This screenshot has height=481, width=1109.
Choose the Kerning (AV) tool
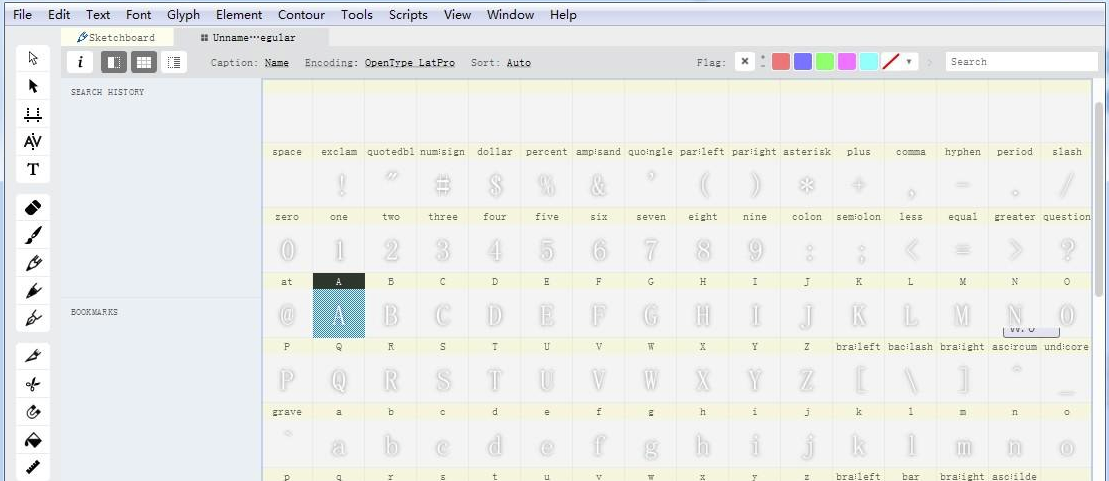(x=33, y=141)
